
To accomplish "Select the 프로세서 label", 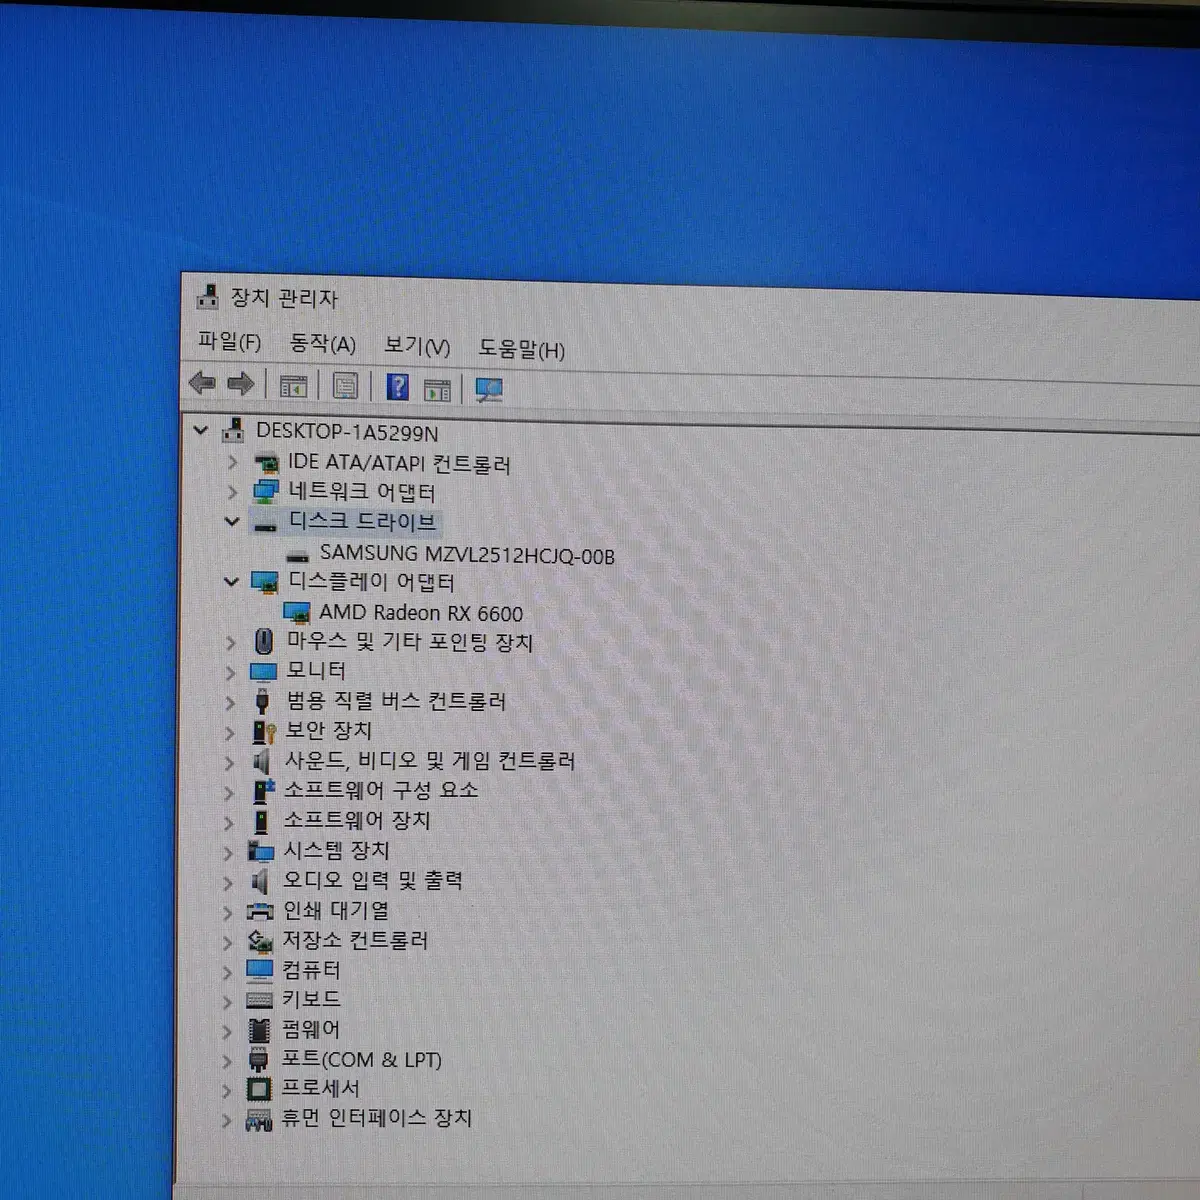I will click(x=320, y=1087).
